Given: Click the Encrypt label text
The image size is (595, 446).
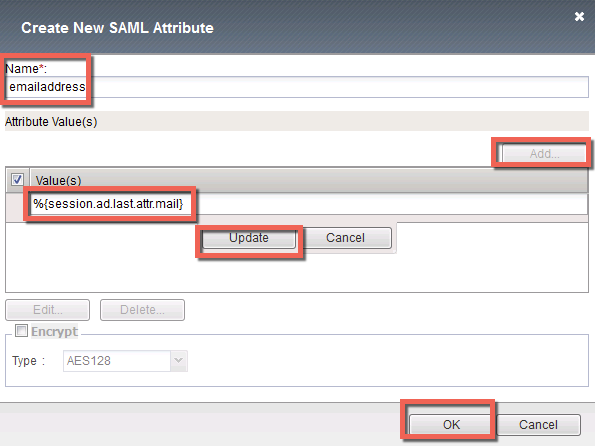Looking at the screenshot, I should click(x=54, y=331).
